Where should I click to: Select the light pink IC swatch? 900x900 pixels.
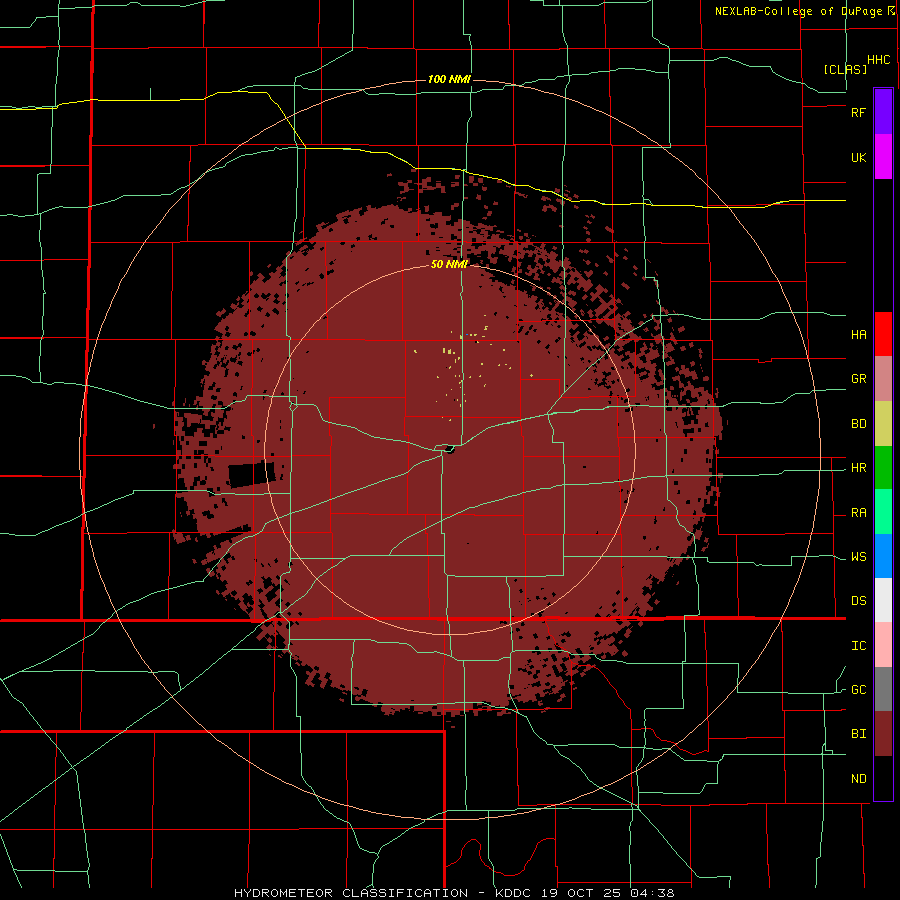point(883,645)
